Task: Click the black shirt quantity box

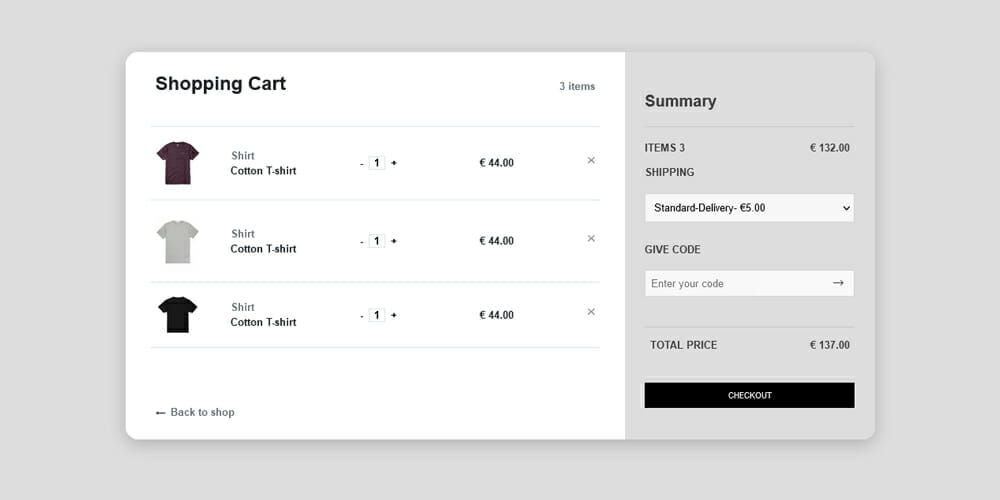Action: pos(377,315)
